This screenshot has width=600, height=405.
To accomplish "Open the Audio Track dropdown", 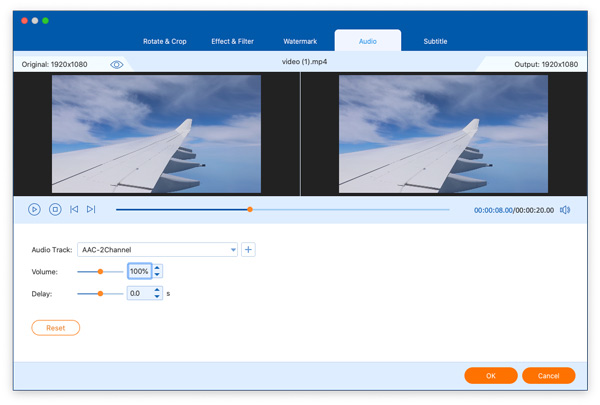I will (233, 250).
